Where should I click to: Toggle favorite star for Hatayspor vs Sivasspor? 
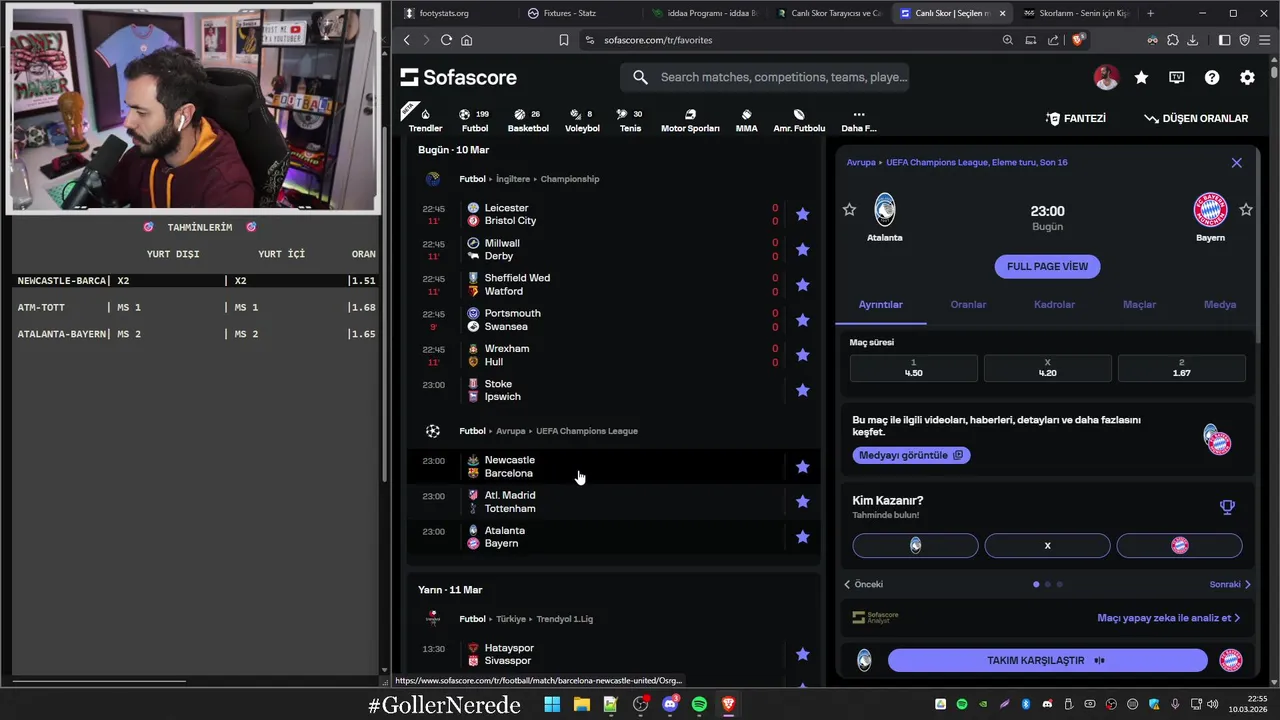[x=802, y=654]
